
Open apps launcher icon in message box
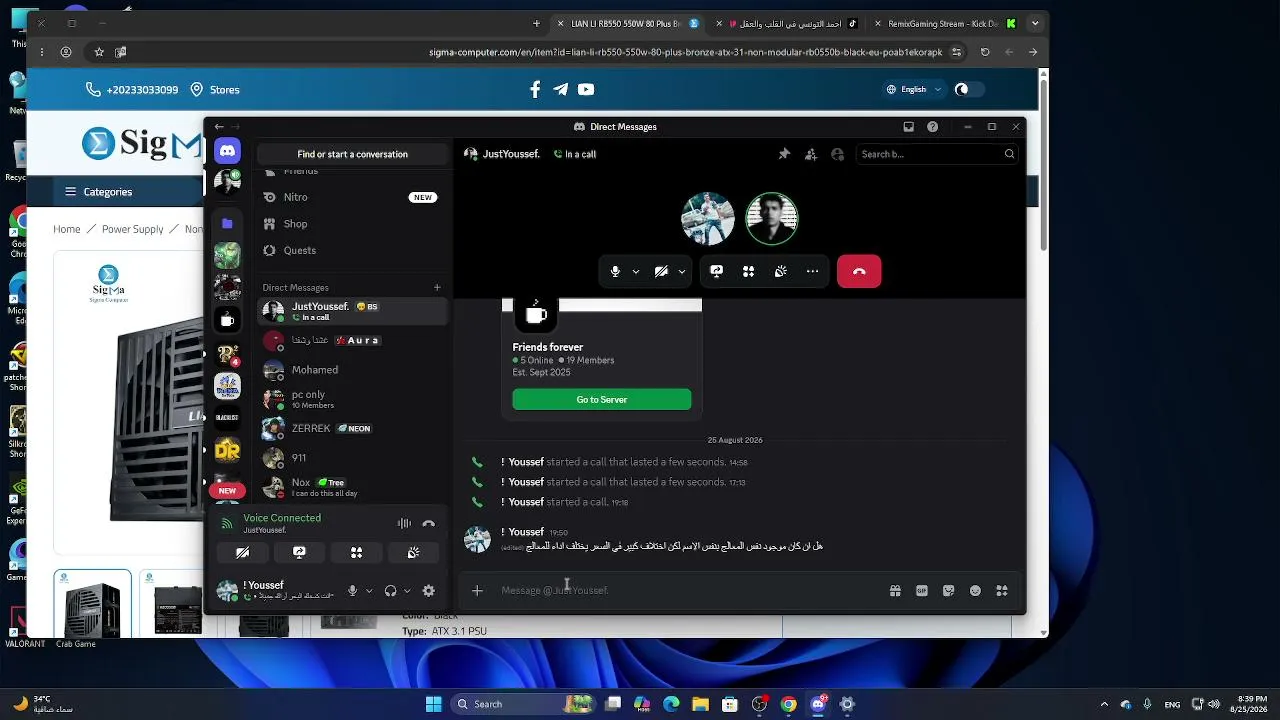click(x=1001, y=591)
